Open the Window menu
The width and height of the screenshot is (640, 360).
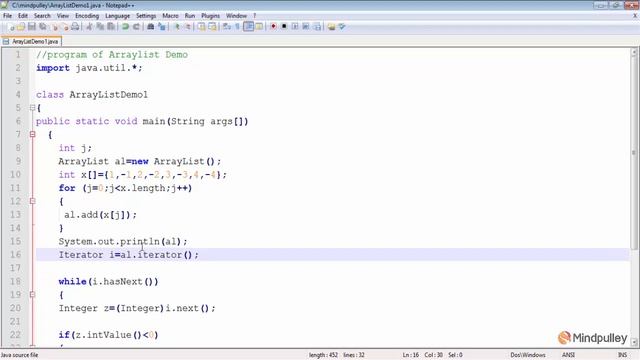click(236, 16)
